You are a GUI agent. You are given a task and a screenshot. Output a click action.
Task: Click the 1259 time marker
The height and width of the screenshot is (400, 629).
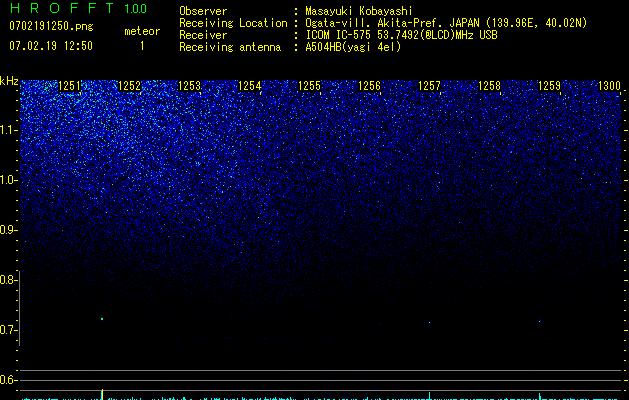(549, 86)
